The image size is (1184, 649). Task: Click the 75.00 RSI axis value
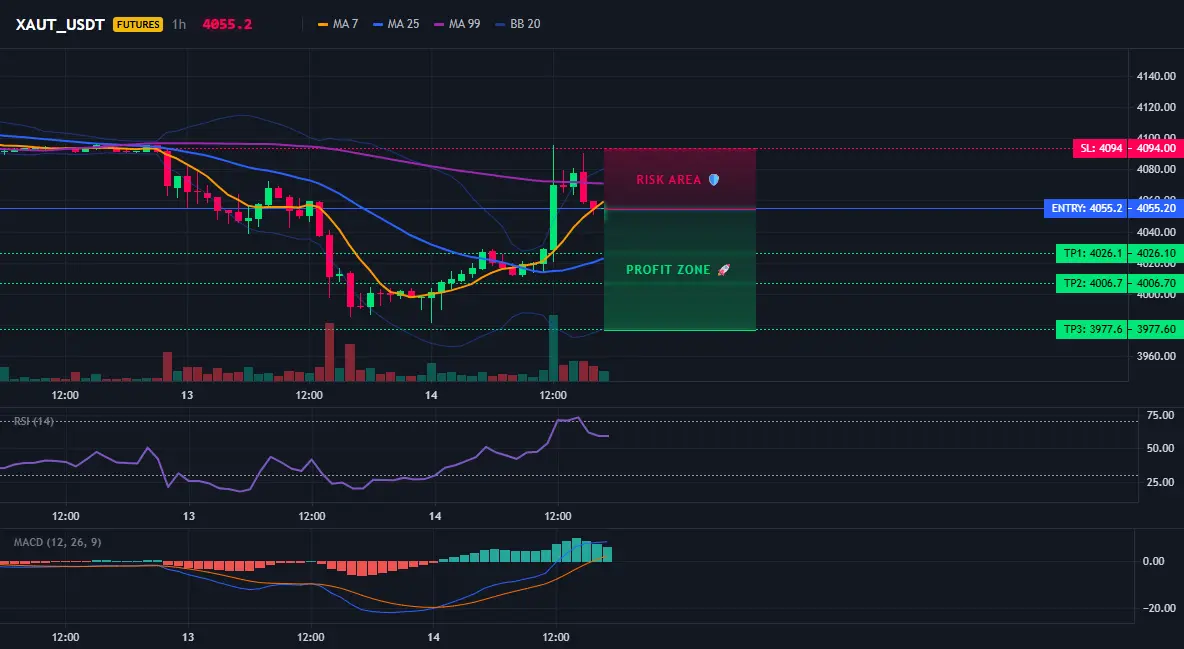[x=1160, y=415]
